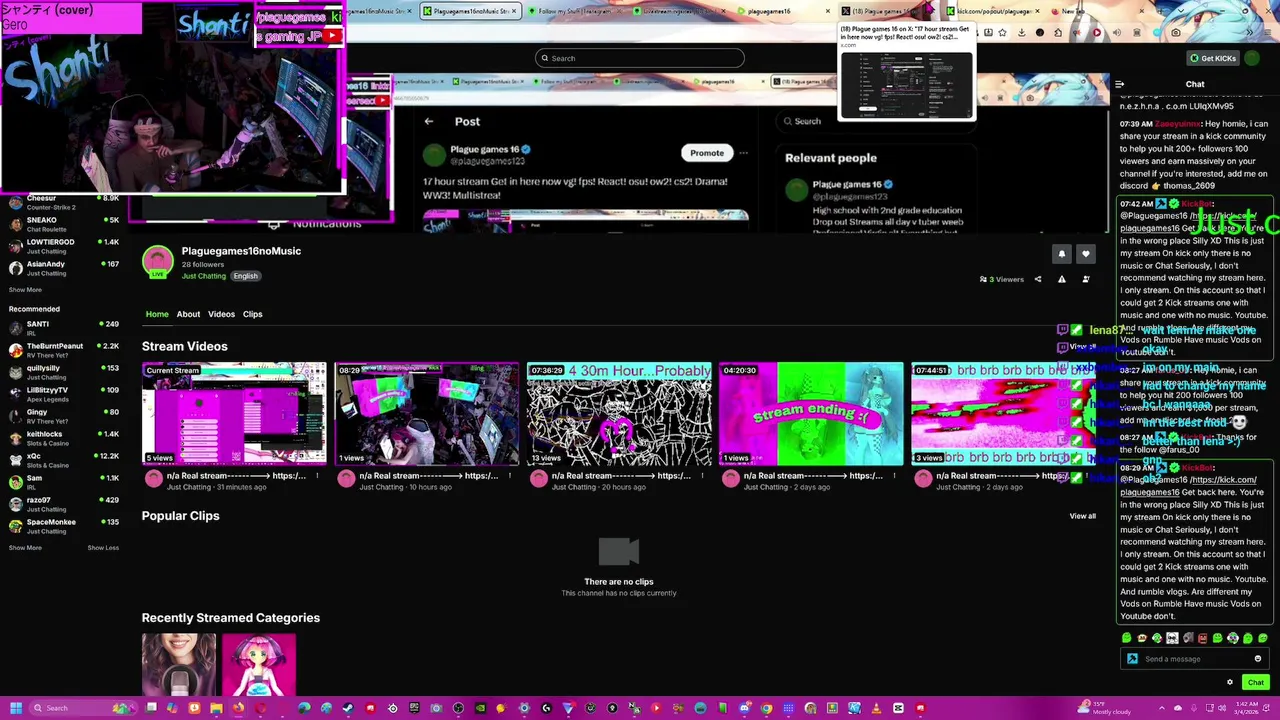Click the Get KICKs button
The height and width of the screenshot is (720, 1280).
1212,58
